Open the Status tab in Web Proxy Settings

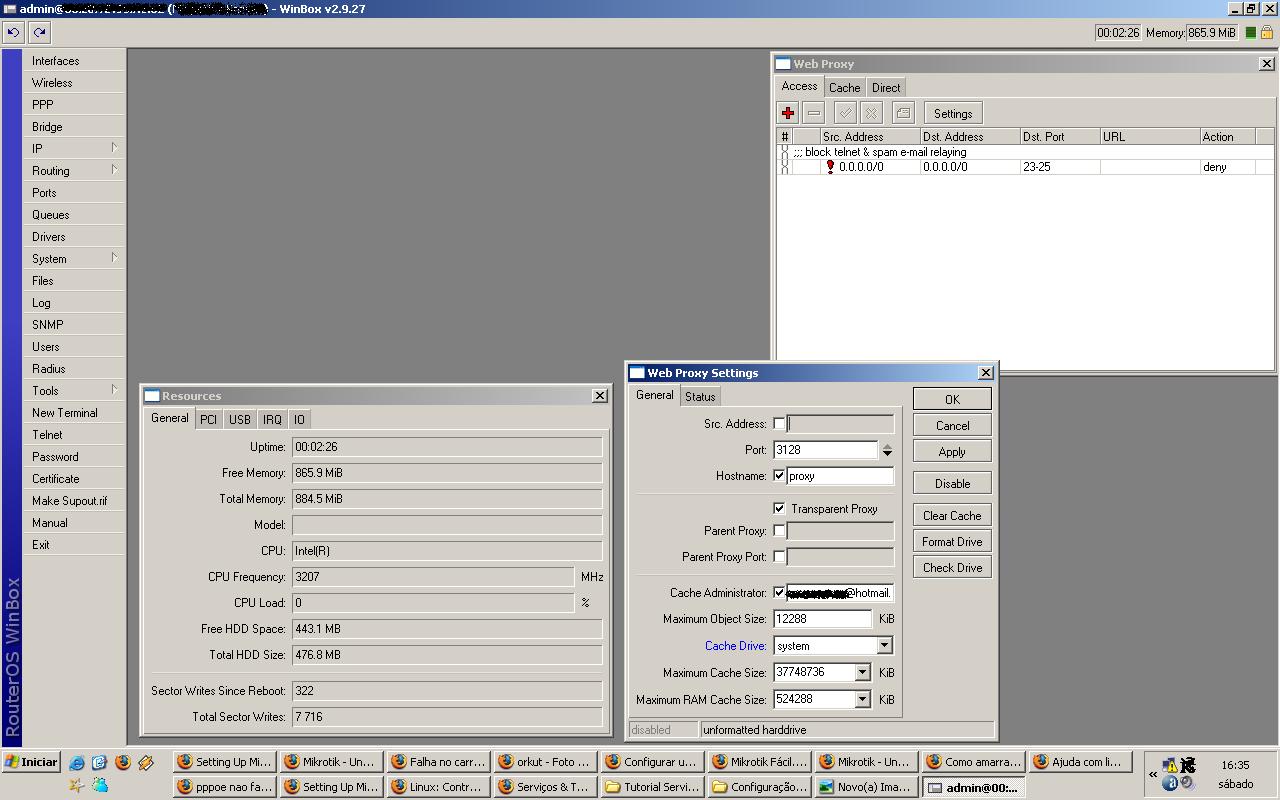(700, 397)
